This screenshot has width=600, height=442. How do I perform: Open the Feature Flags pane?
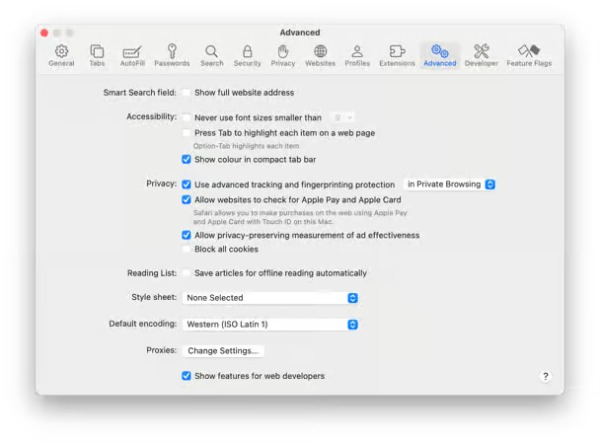click(529, 56)
